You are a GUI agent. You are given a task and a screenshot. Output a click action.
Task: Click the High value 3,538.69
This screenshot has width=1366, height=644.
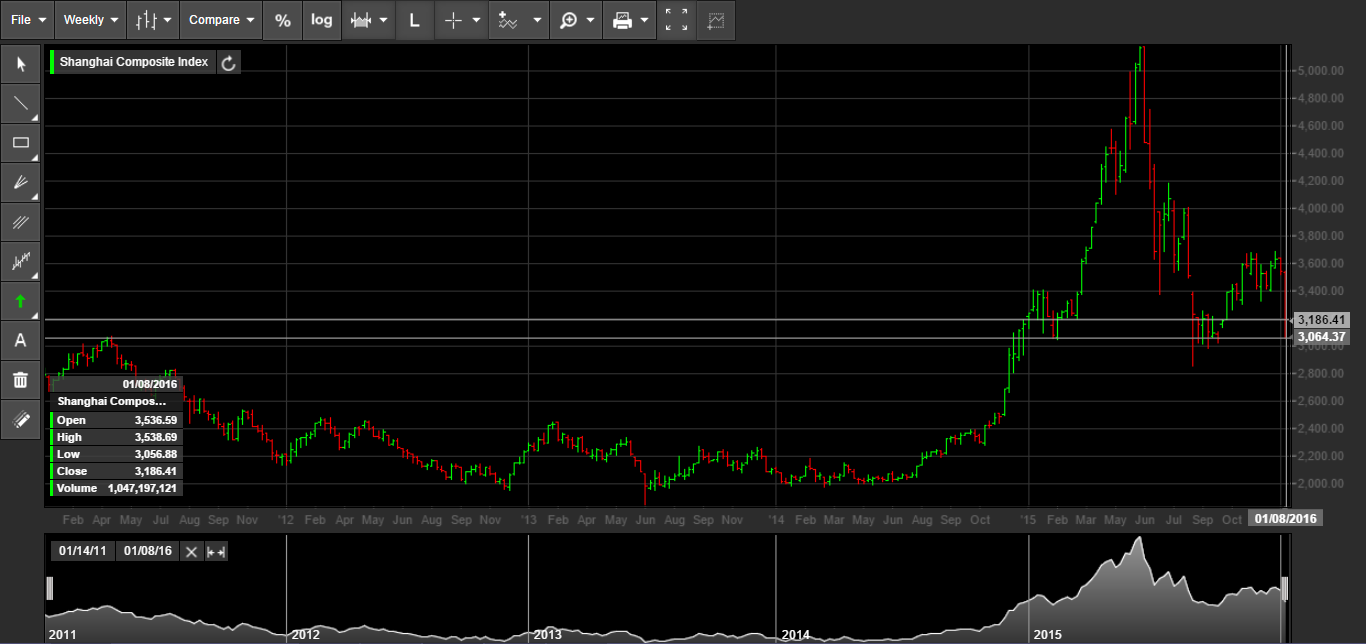click(x=156, y=437)
